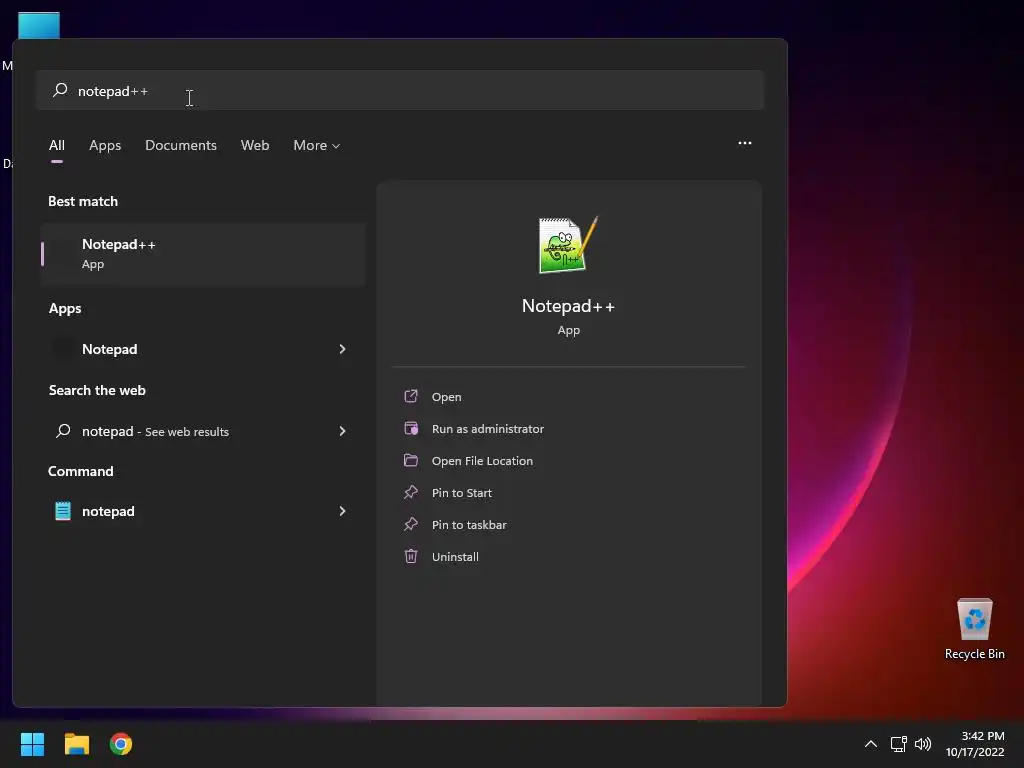Screen dimensions: 1024x768
Task: Expand the web results chevron for notepad
Action: pyautogui.click(x=342, y=431)
